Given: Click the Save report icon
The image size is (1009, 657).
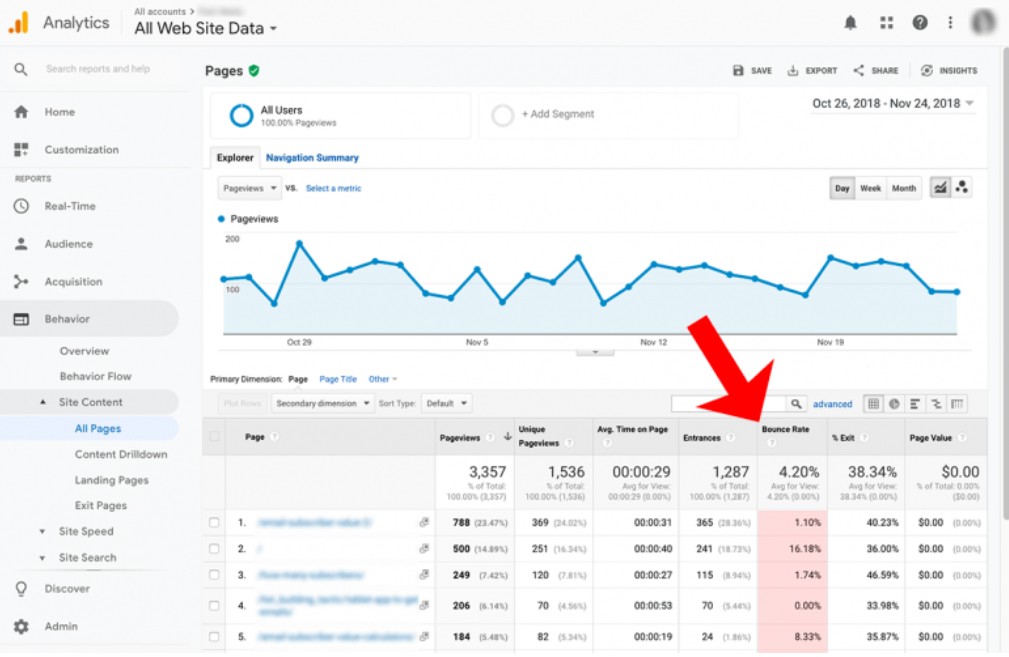Looking at the screenshot, I should point(738,71).
